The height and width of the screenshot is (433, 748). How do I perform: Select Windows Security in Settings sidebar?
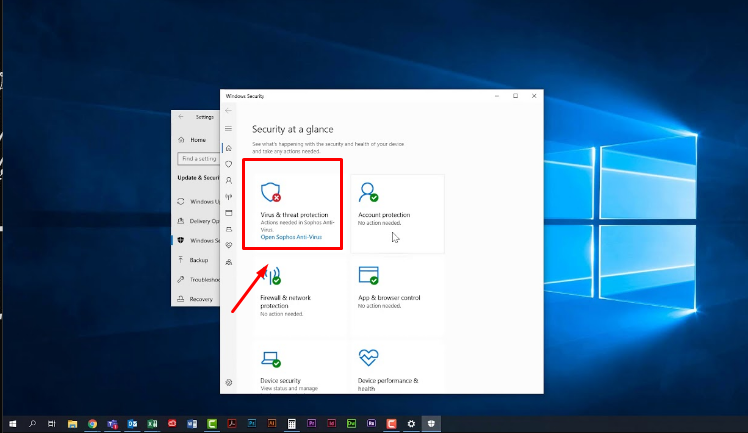pyautogui.click(x=196, y=240)
